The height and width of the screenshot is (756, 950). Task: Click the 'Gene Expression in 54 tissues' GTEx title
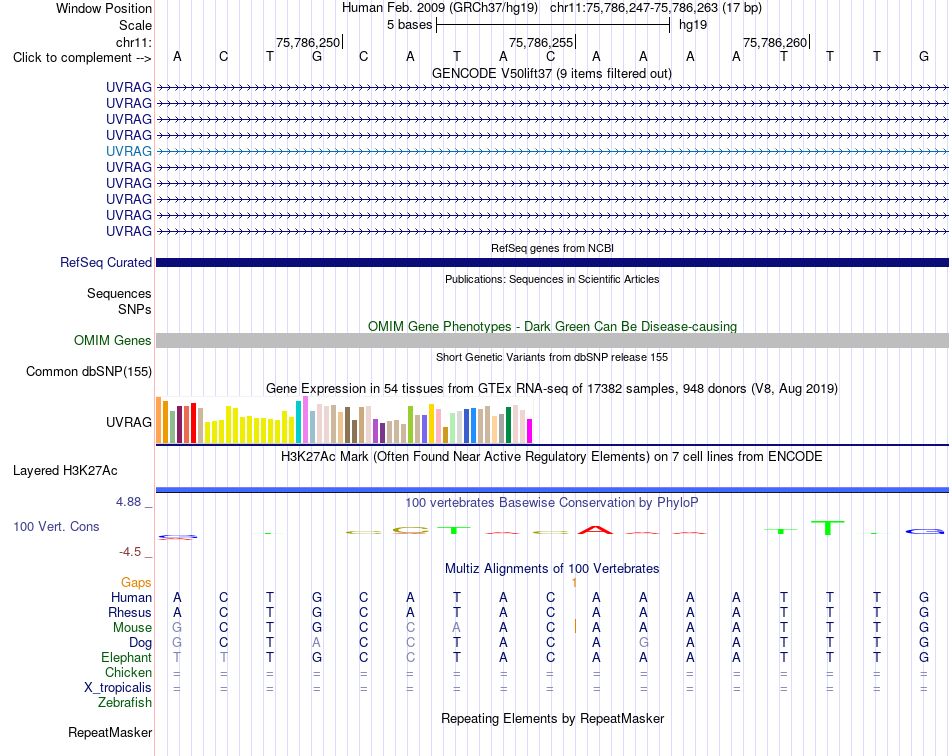point(552,389)
